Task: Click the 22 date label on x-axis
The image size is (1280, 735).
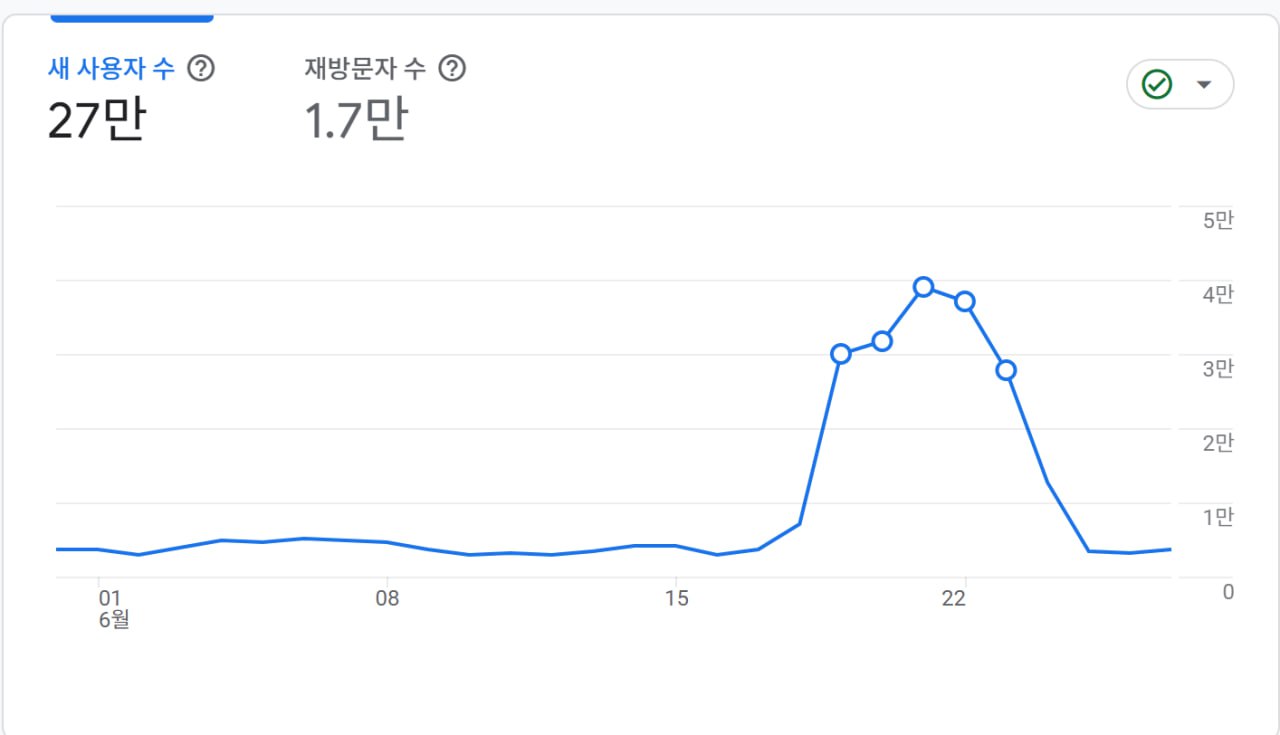Action: [954, 598]
